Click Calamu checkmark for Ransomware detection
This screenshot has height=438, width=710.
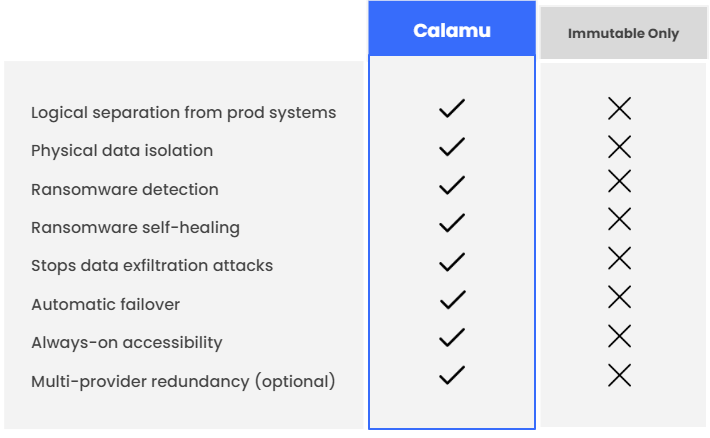tap(452, 185)
